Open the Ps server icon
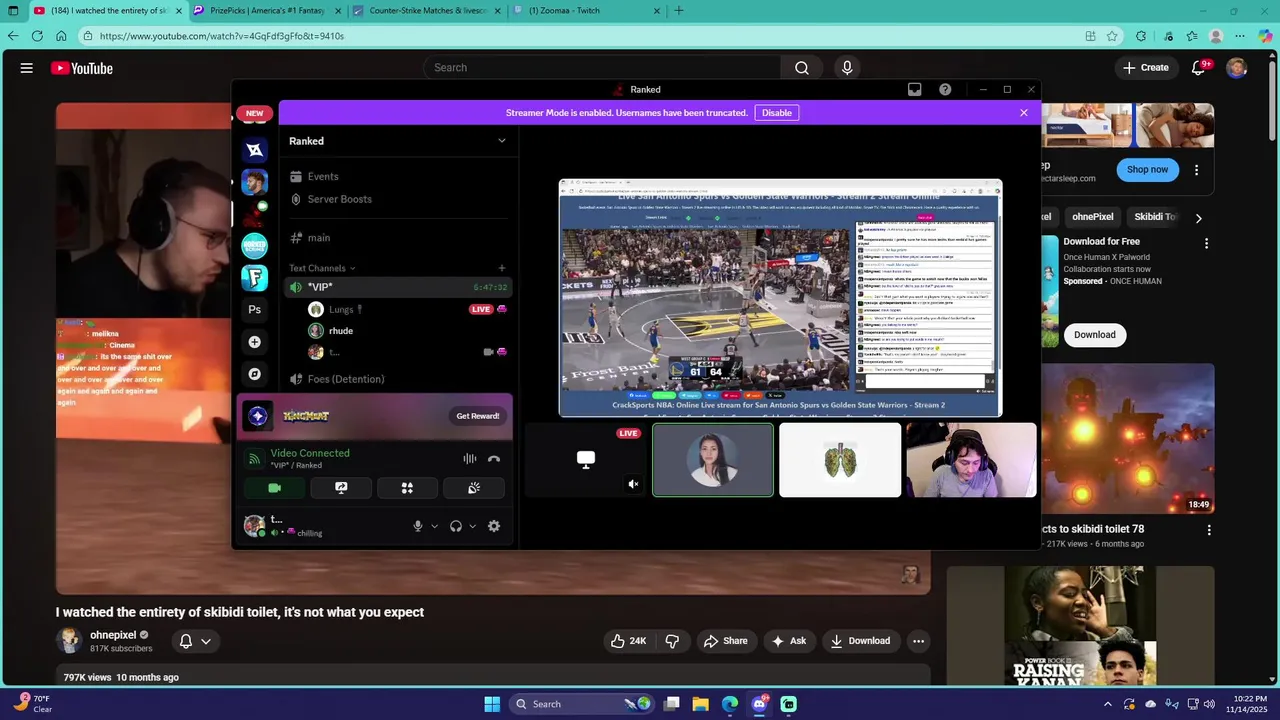 tap(255, 310)
